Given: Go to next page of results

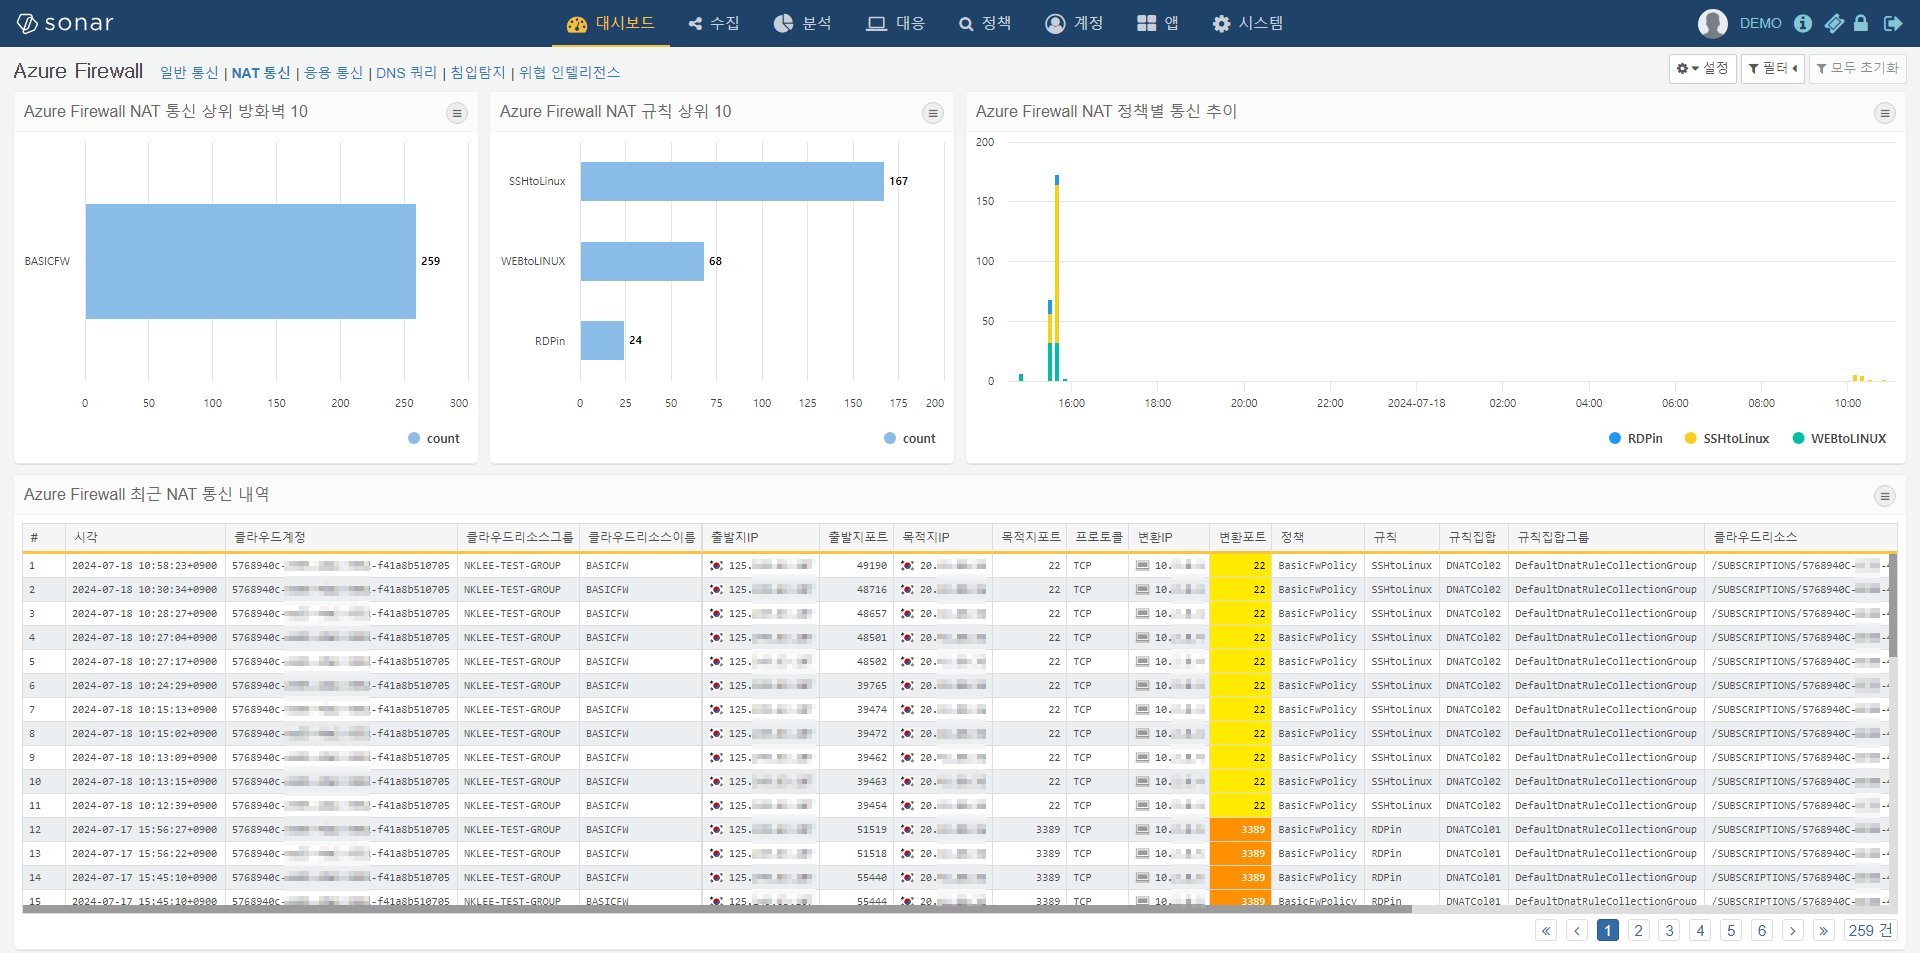Looking at the screenshot, I should click(1793, 930).
